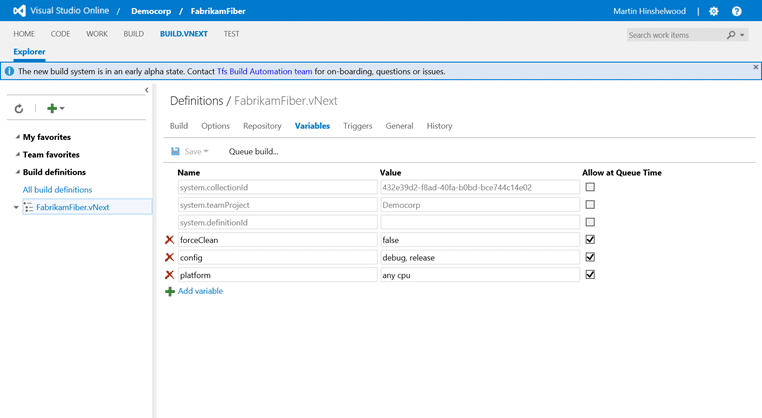Open the dropdown next to green plus
The image size is (762, 418).
click(x=62, y=108)
